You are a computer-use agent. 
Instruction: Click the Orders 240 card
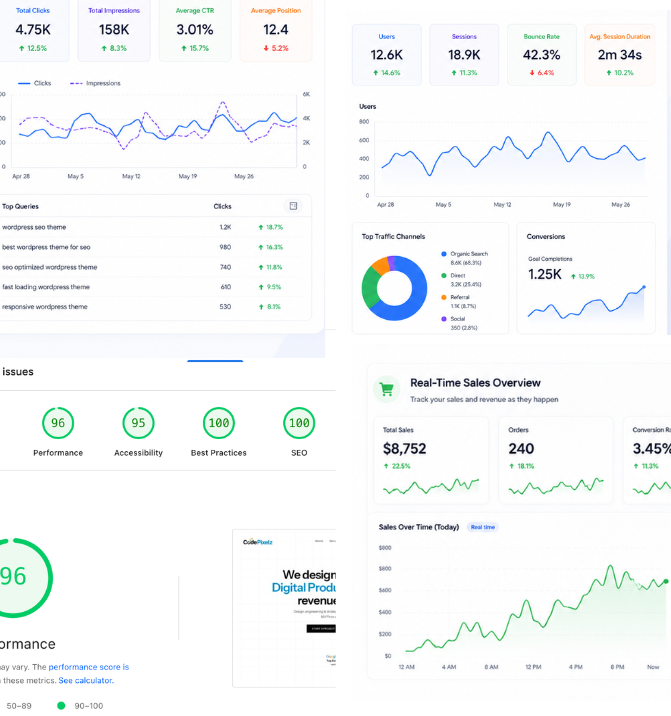[x=556, y=460]
